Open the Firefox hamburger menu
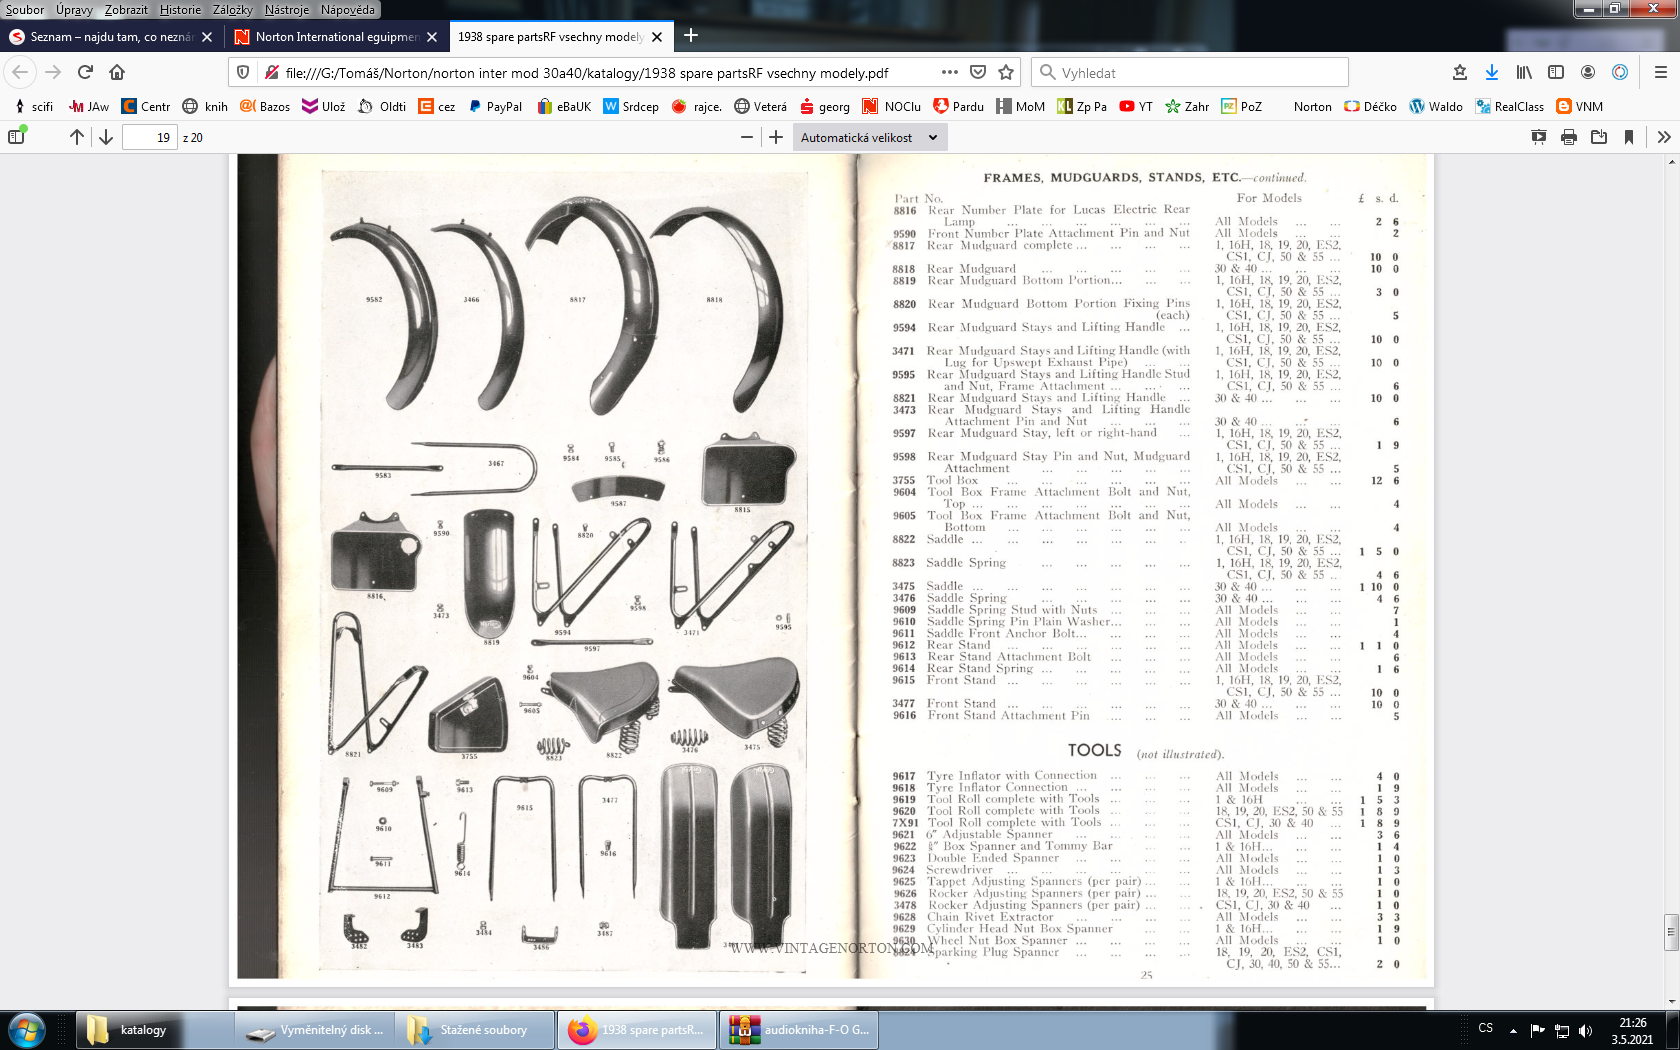1680x1050 pixels. click(x=1661, y=72)
